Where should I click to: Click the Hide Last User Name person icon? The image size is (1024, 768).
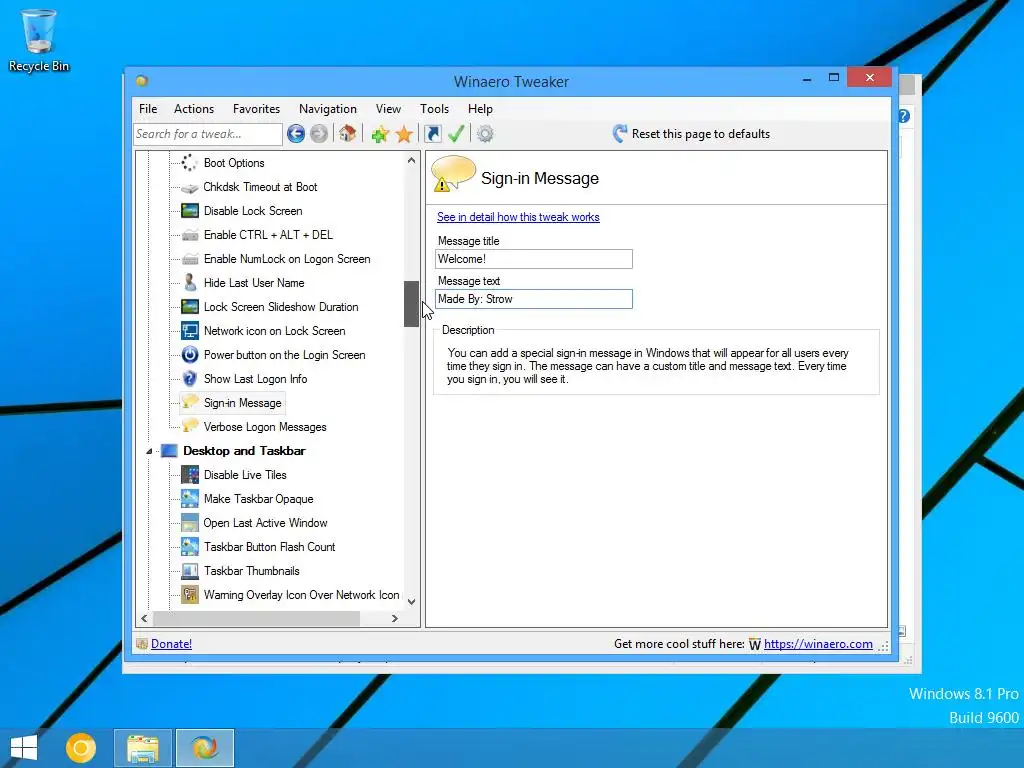(x=189, y=282)
